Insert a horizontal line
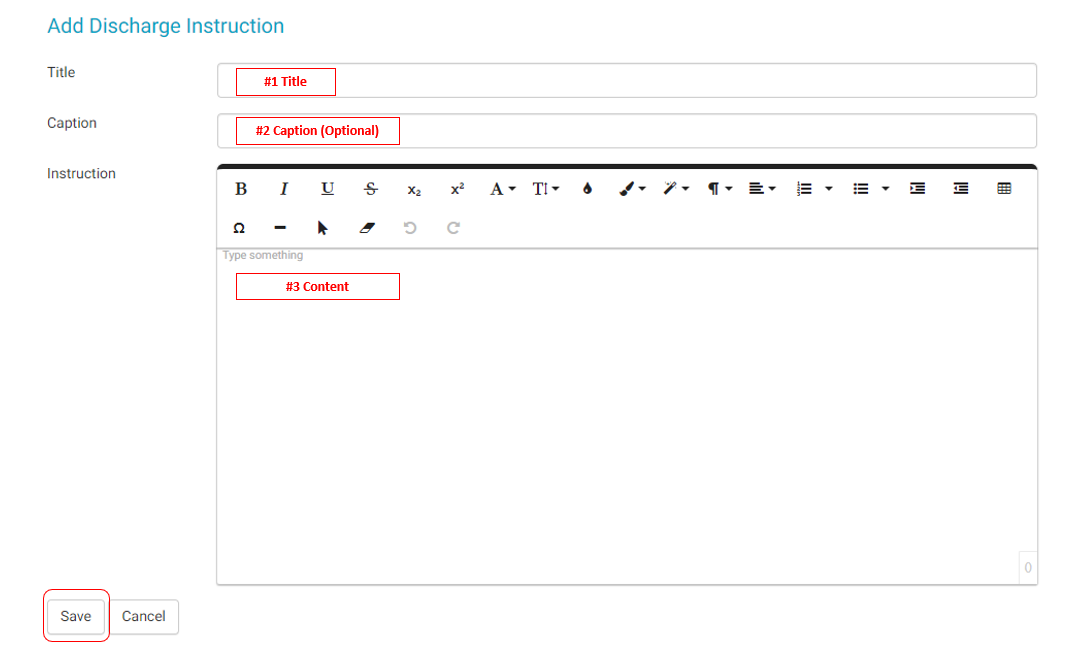The width and height of the screenshot is (1065, 664). [280, 228]
